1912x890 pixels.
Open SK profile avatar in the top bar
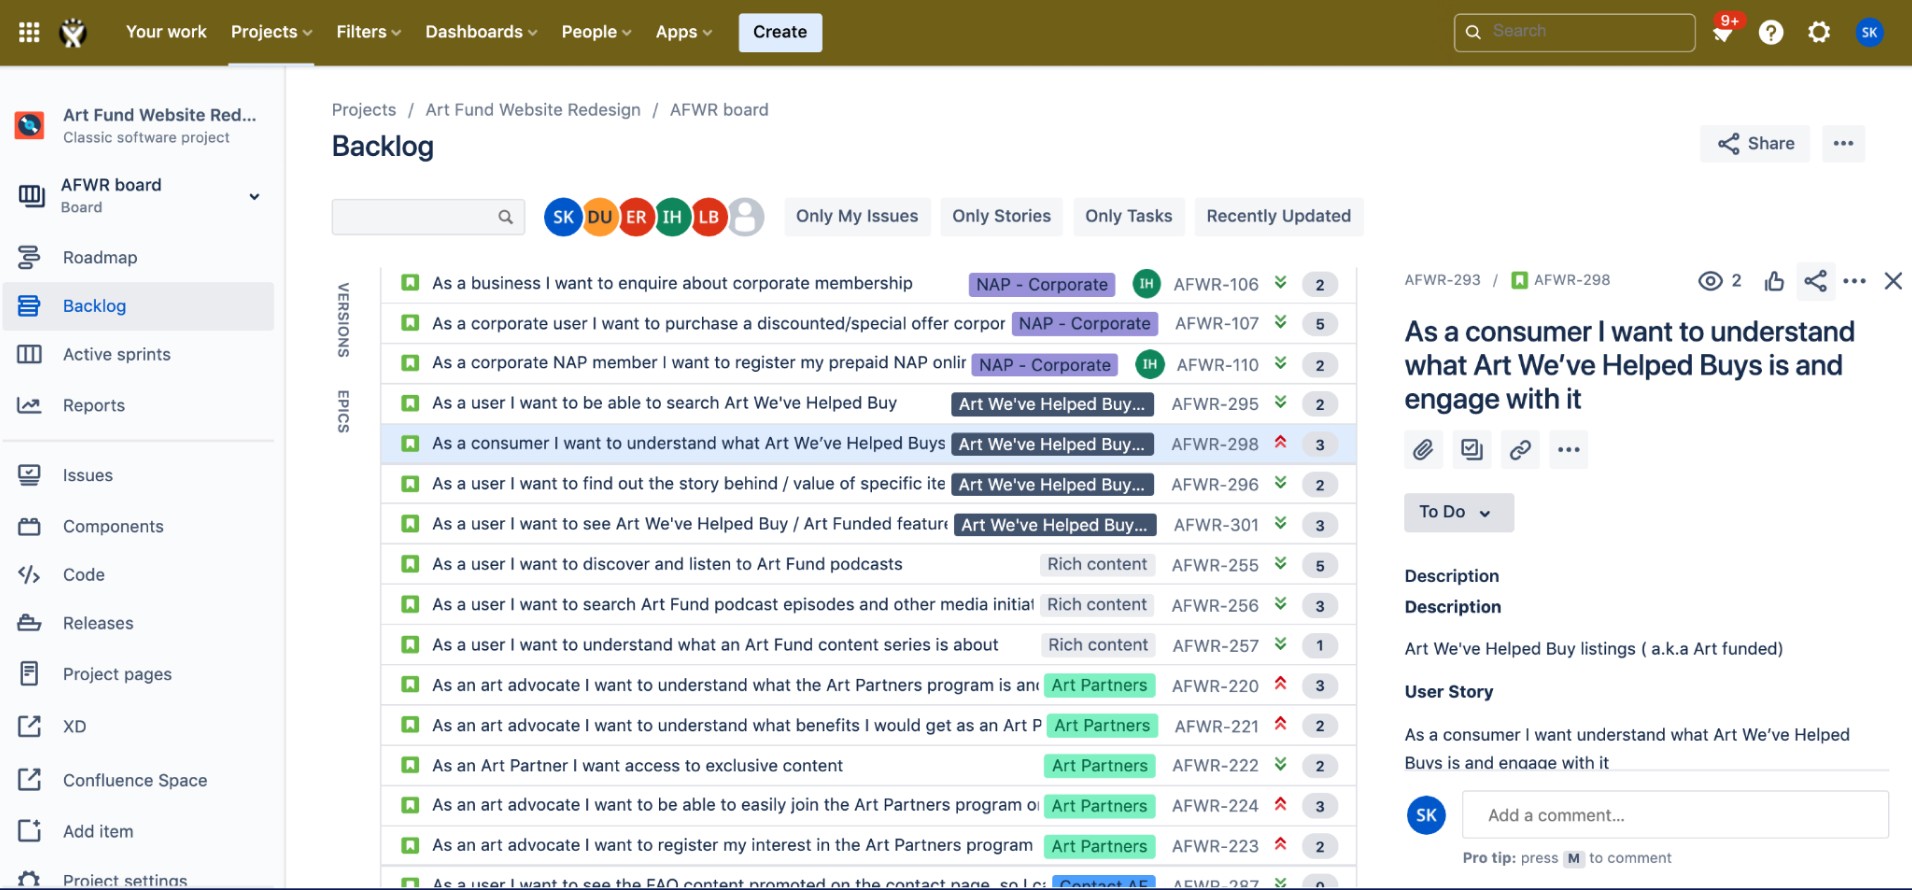(1869, 32)
